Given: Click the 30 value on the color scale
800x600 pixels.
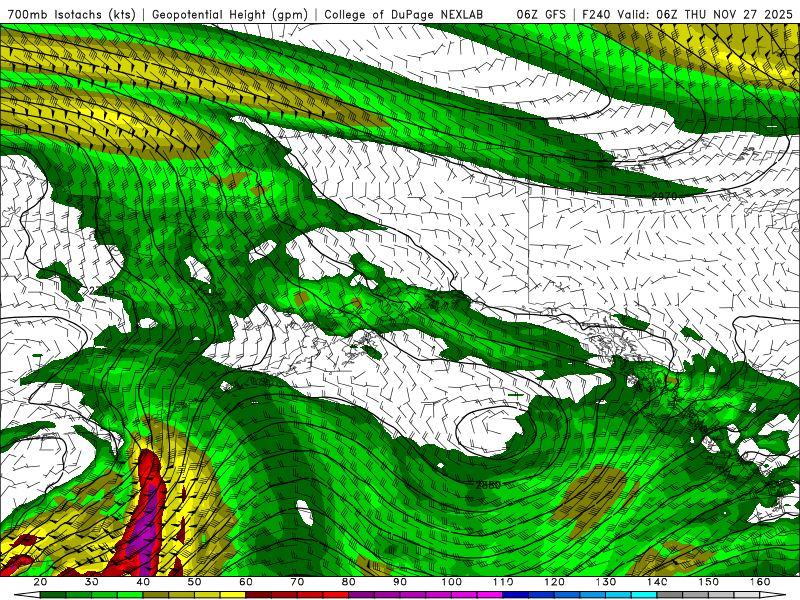Looking at the screenshot, I should 92,582.
